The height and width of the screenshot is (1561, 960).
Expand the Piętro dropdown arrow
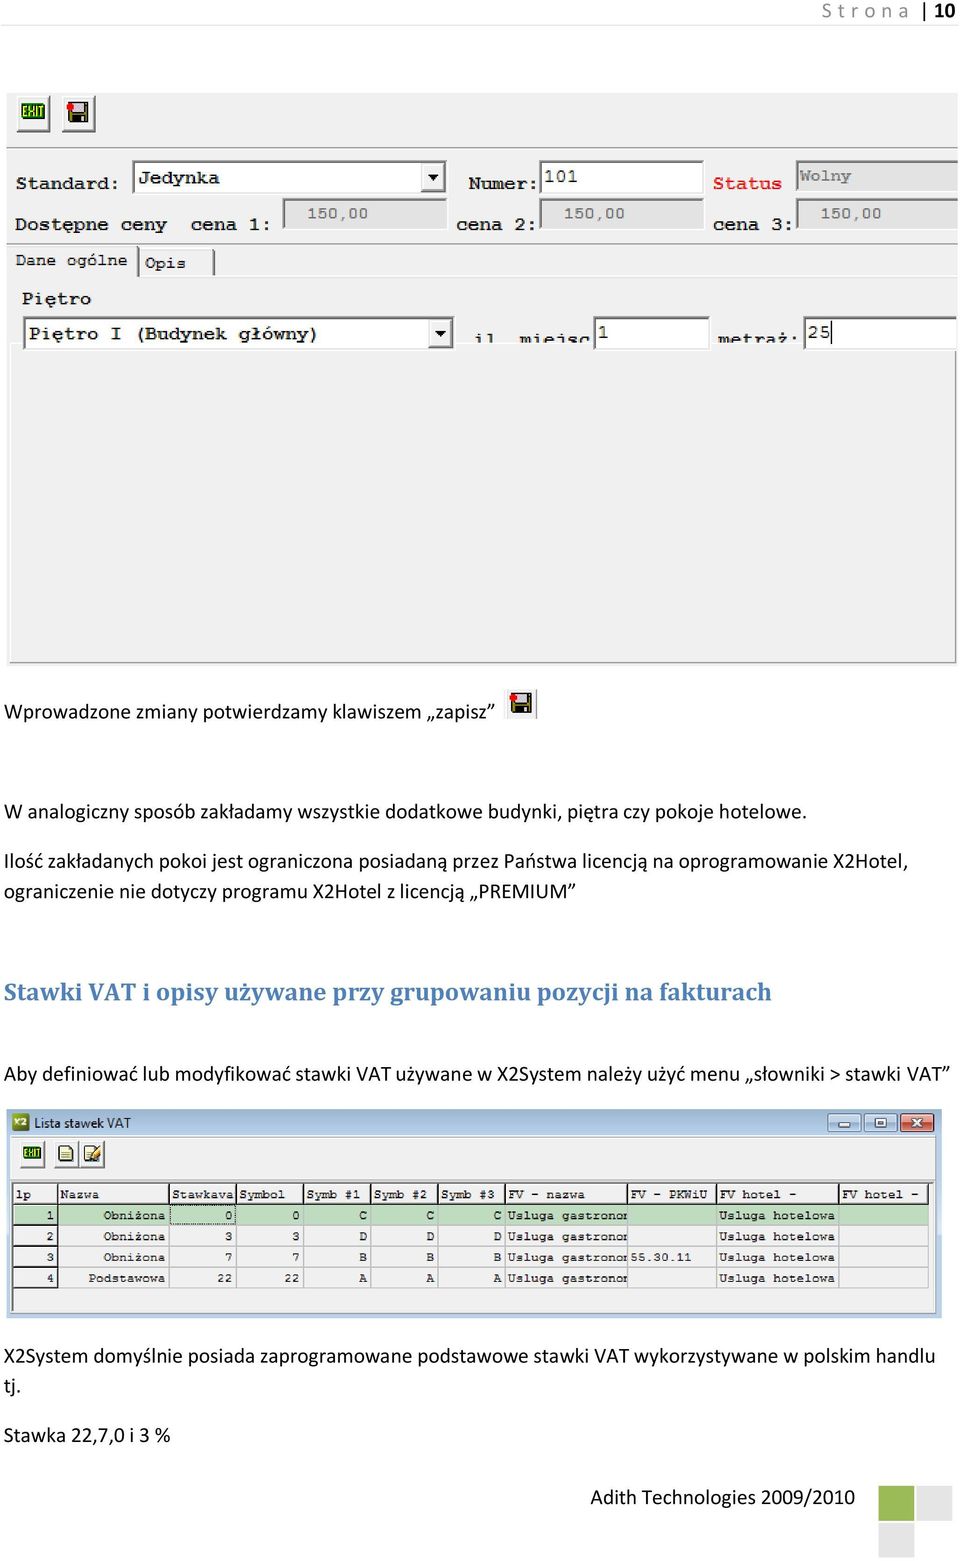[x=440, y=333]
